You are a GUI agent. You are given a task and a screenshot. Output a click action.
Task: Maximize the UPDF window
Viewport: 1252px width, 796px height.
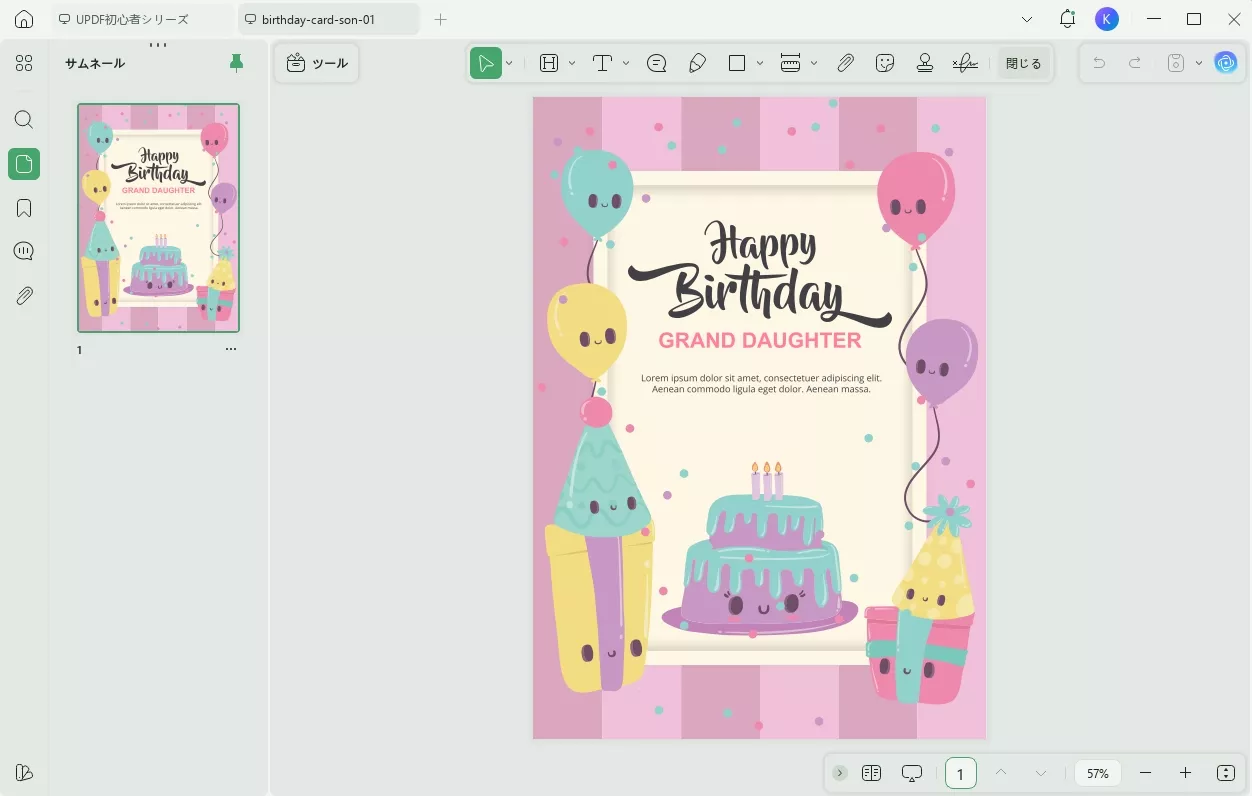tap(1194, 19)
